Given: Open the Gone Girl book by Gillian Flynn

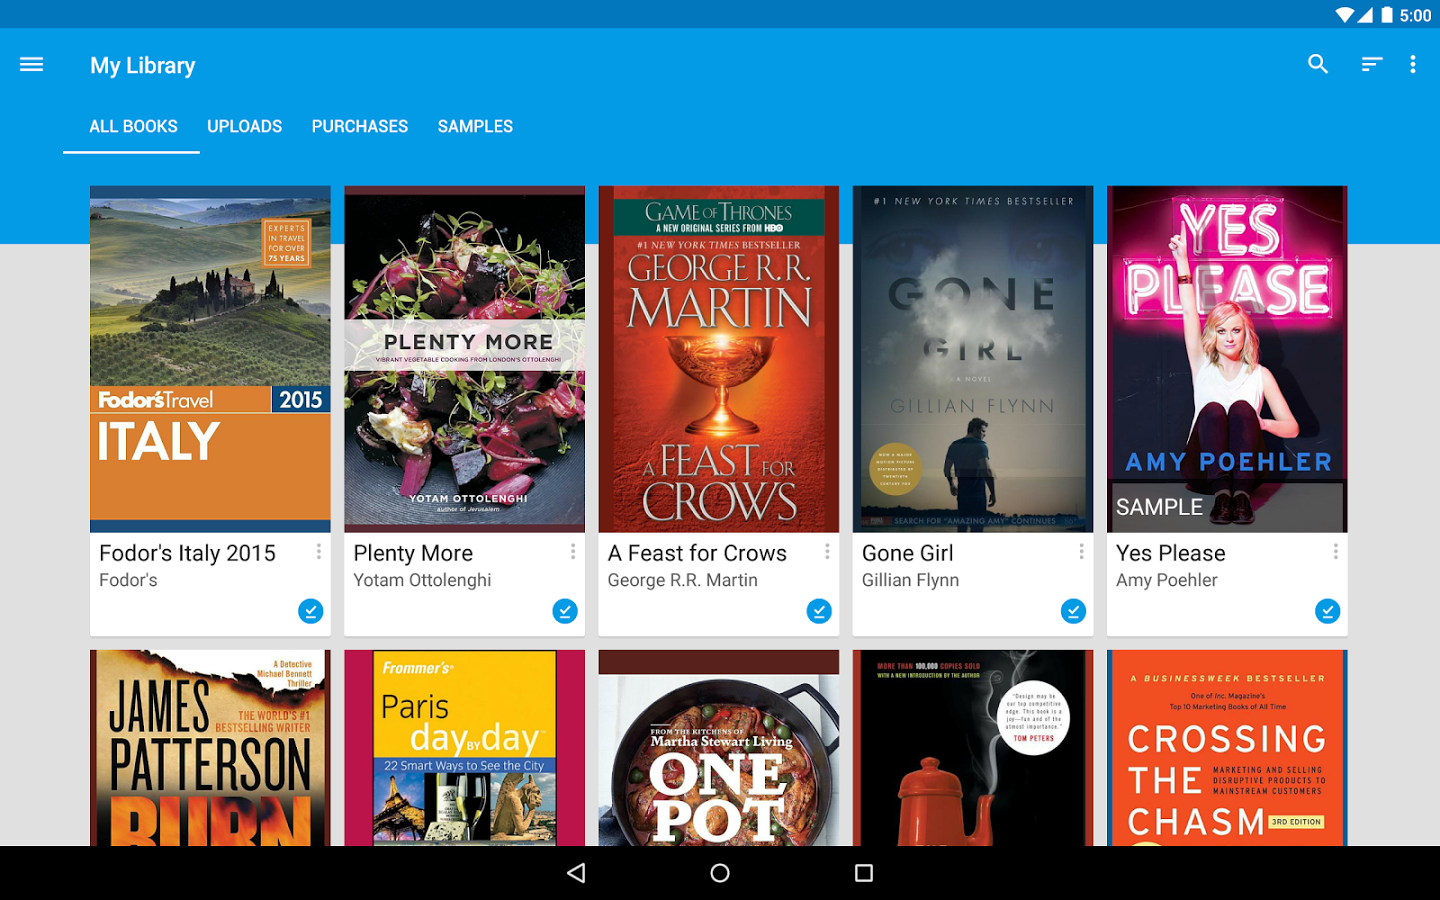Looking at the screenshot, I should (x=972, y=357).
